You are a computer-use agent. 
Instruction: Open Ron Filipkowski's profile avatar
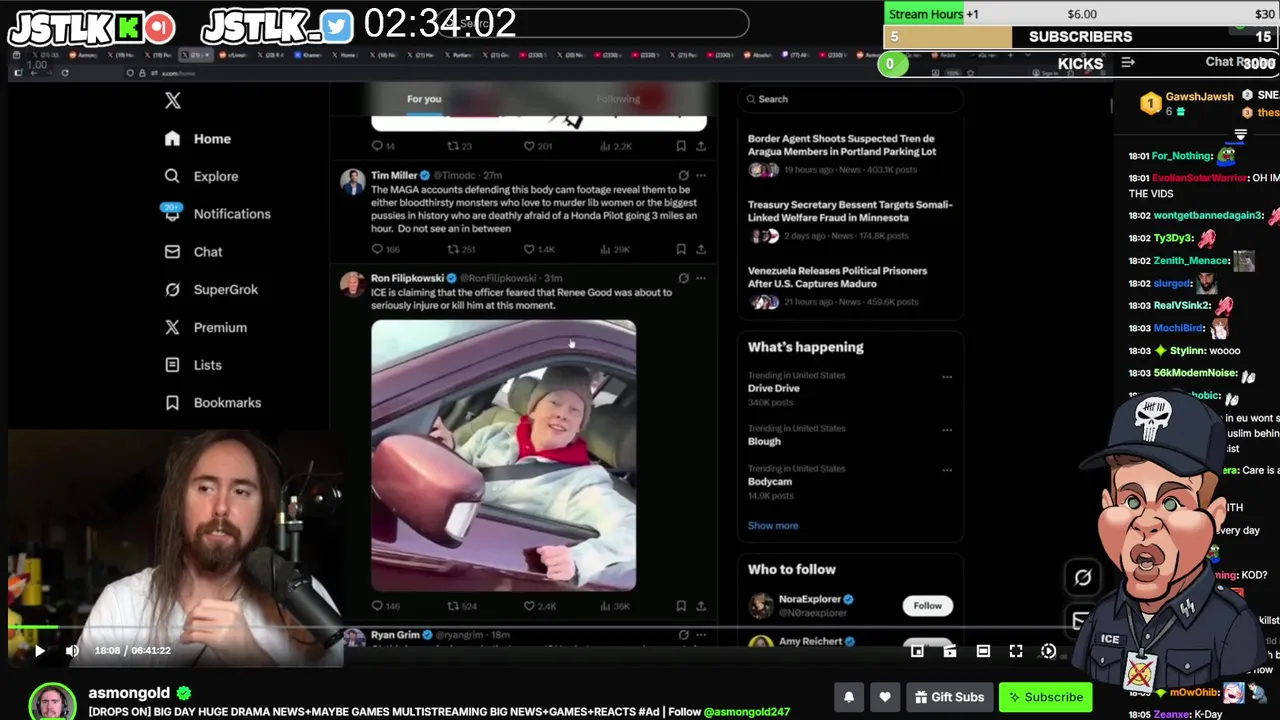point(352,284)
